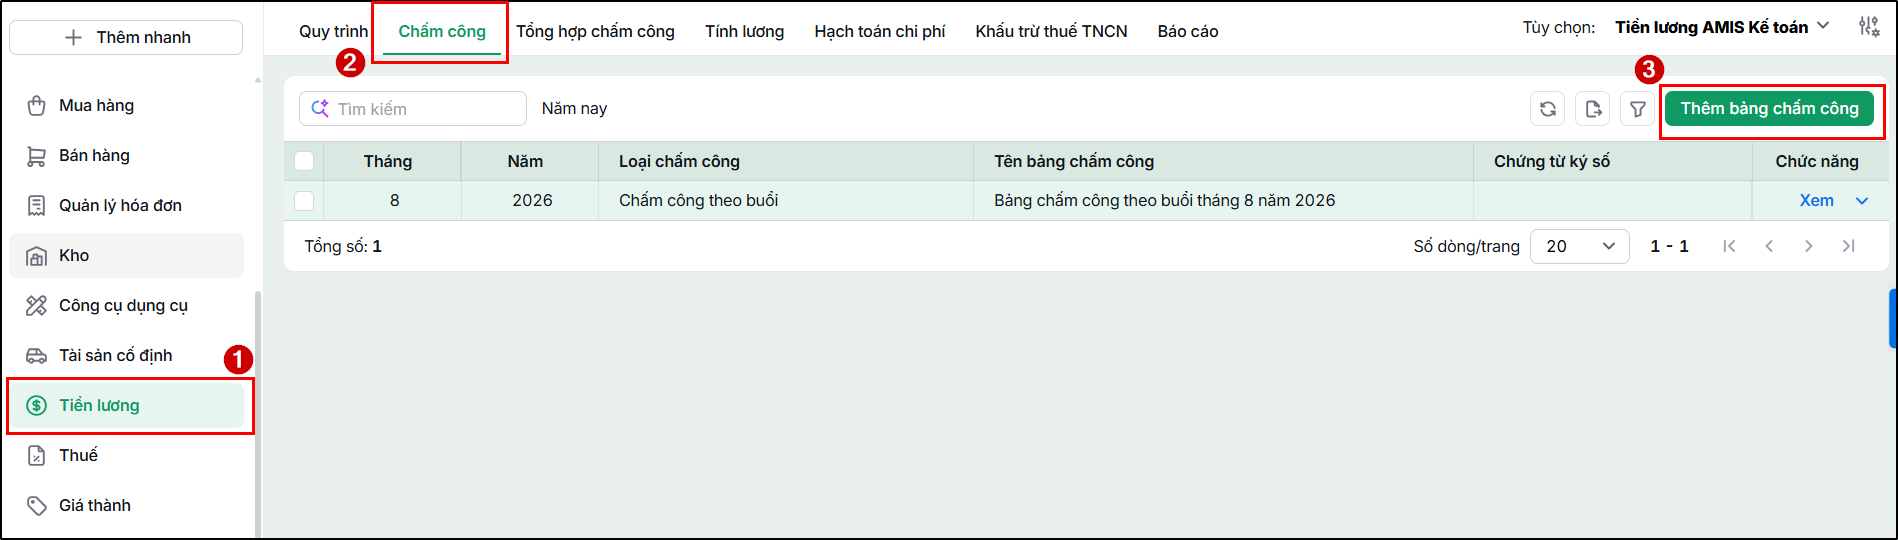Go to last page arrow icon
Image resolution: width=1898 pixels, height=540 pixels.
click(x=1848, y=246)
